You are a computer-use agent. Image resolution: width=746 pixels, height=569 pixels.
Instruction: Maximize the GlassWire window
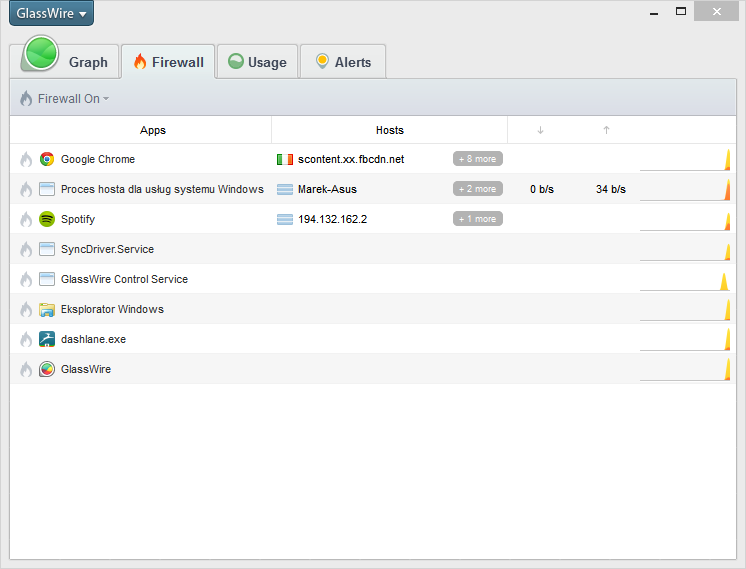pos(681,11)
